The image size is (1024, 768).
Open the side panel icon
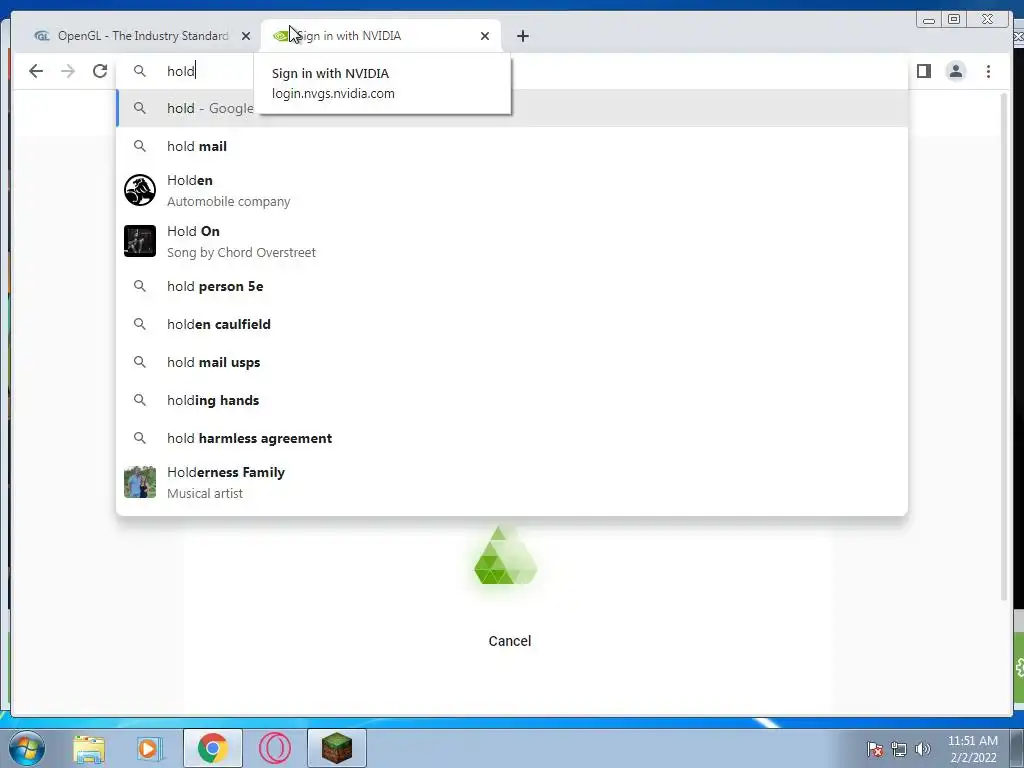coord(923,71)
